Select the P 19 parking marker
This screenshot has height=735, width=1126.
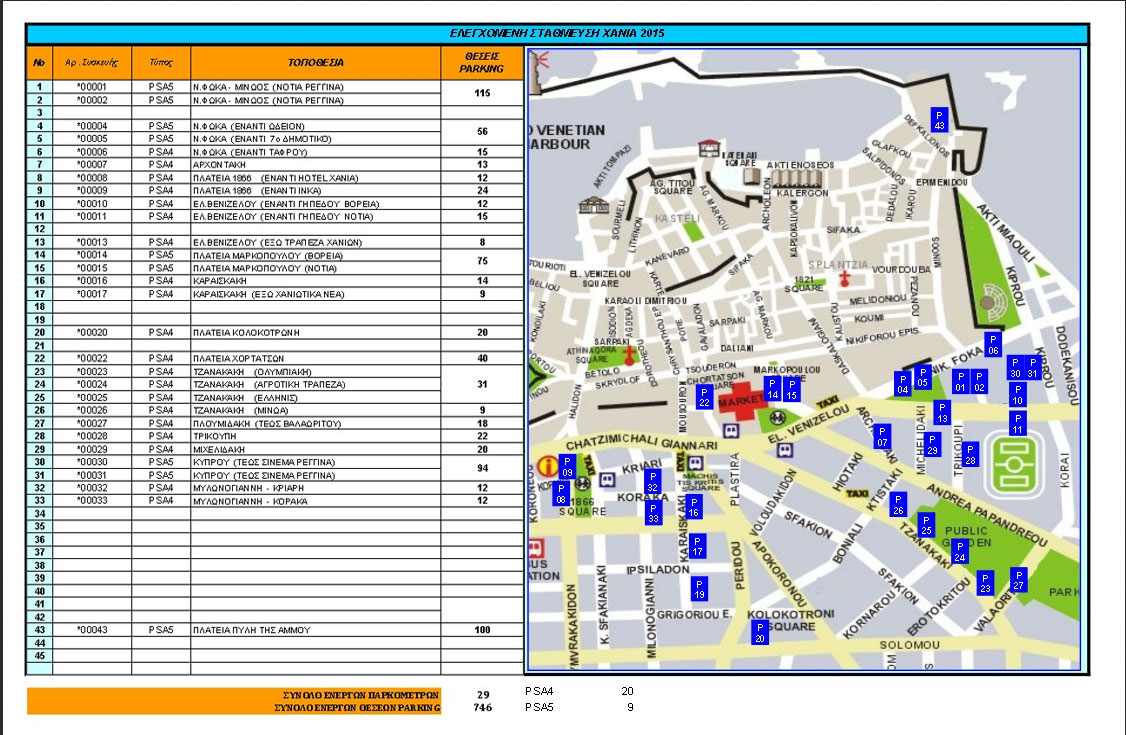(x=699, y=589)
